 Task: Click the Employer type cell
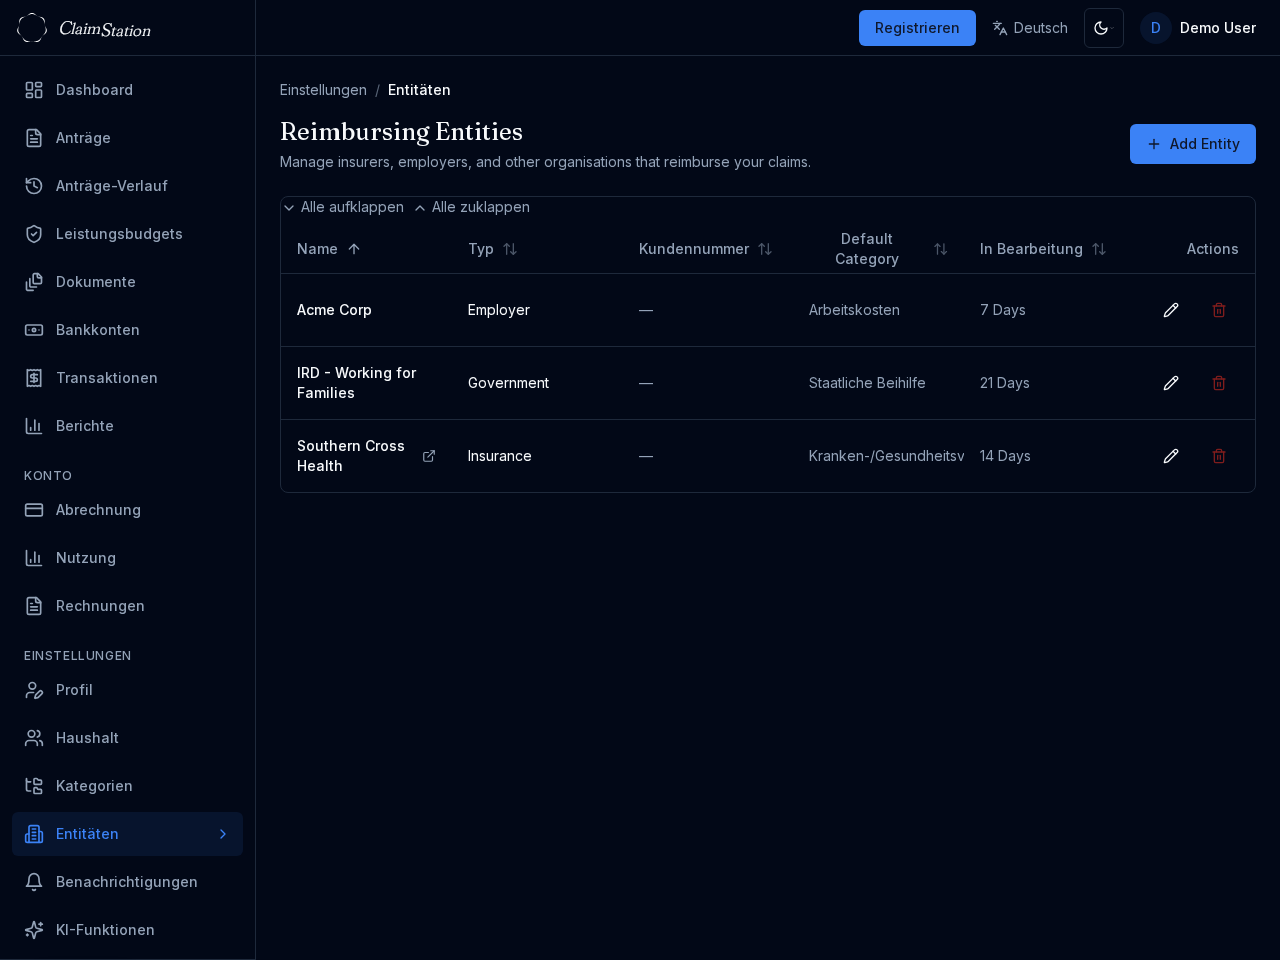click(499, 310)
